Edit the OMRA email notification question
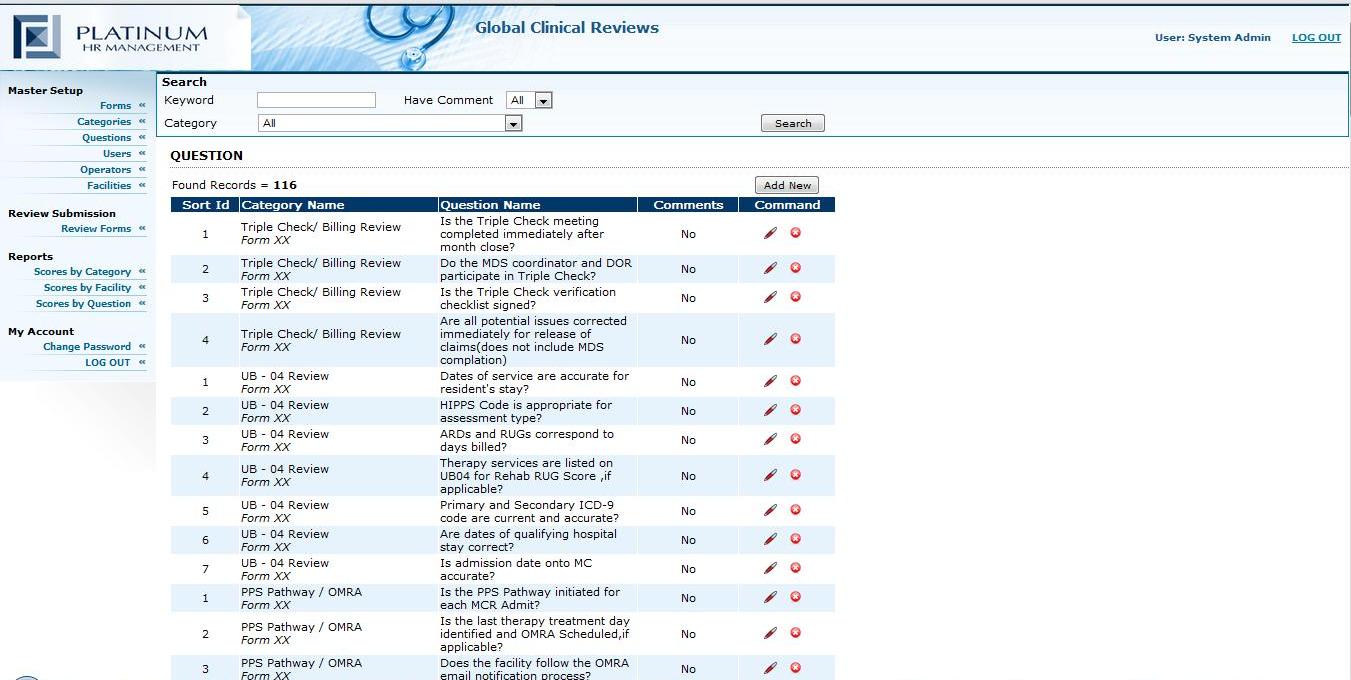The image size is (1351, 680). [x=770, y=668]
